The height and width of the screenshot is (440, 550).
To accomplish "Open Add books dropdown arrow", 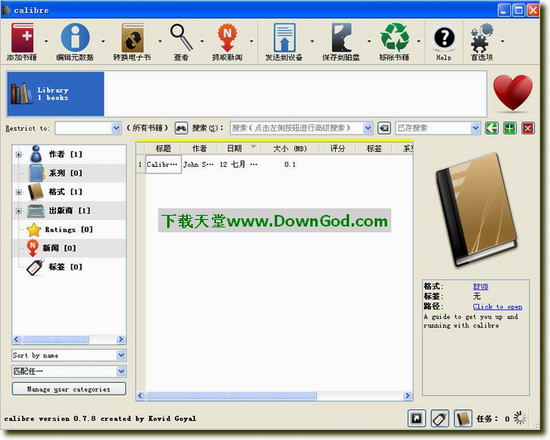I will click(x=46, y=41).
